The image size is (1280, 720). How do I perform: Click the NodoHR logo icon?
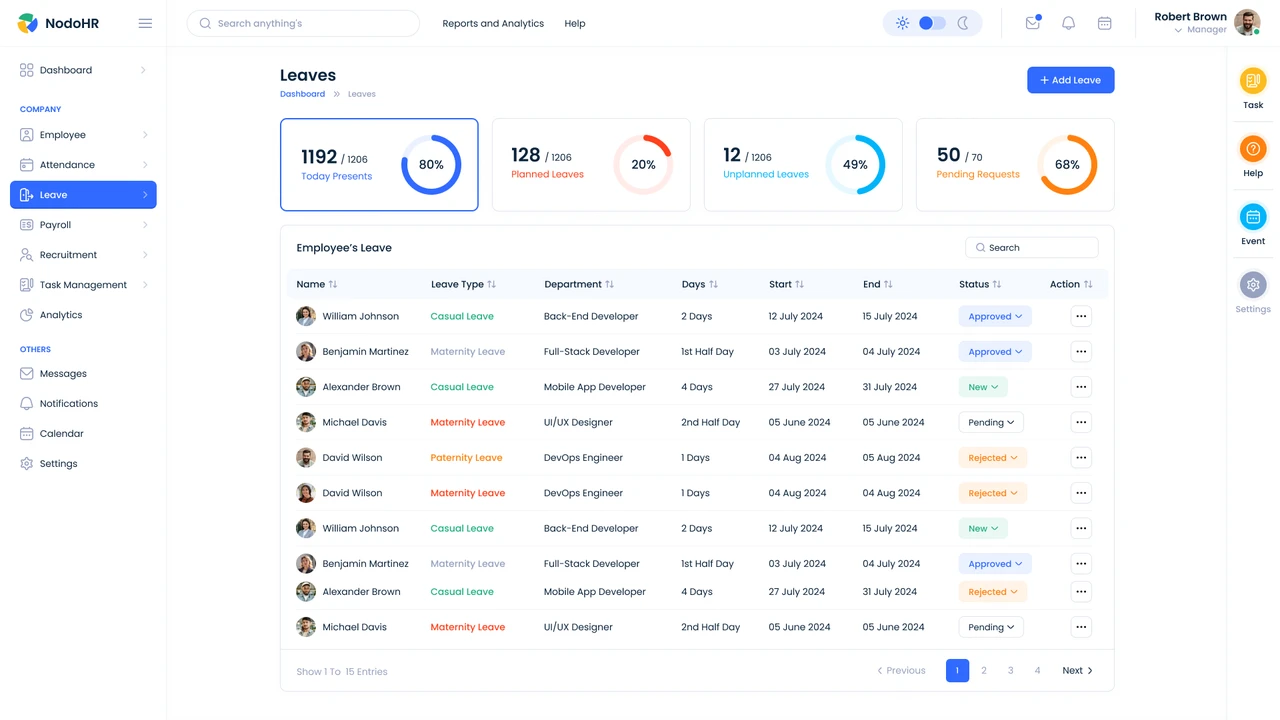(28, 23)
